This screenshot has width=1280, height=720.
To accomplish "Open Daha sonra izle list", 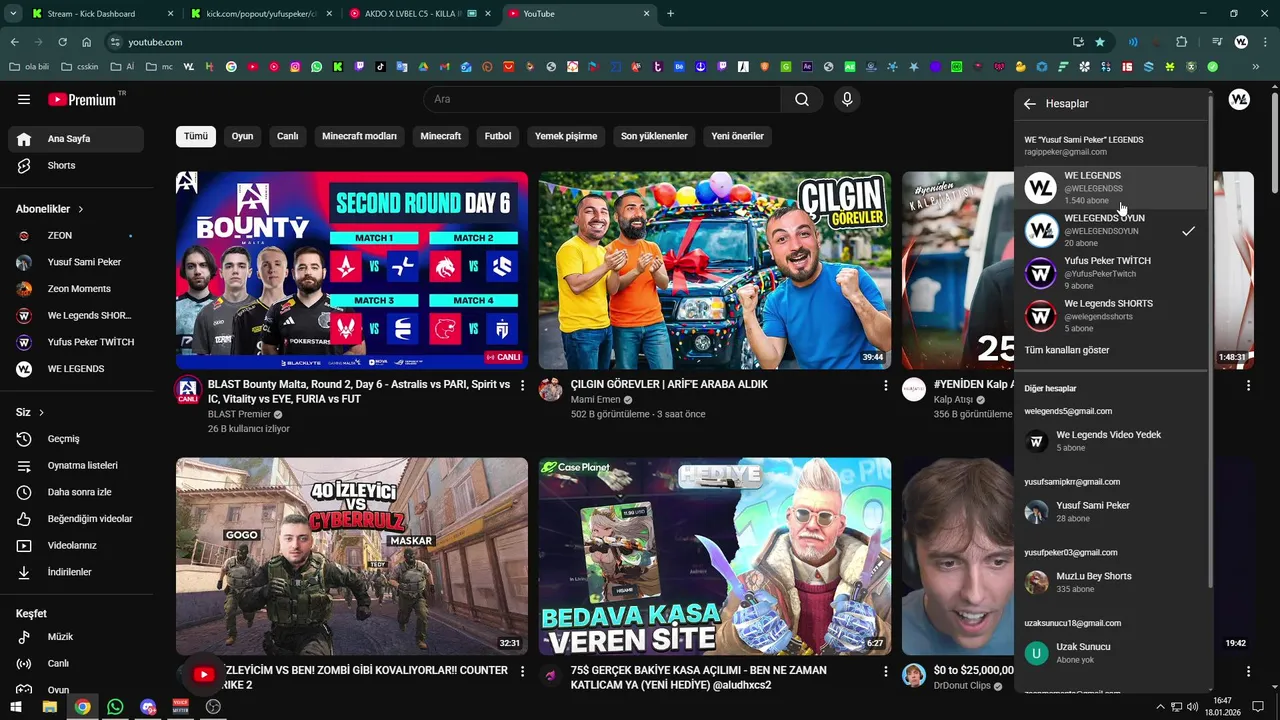I will [x=76, y=492].
